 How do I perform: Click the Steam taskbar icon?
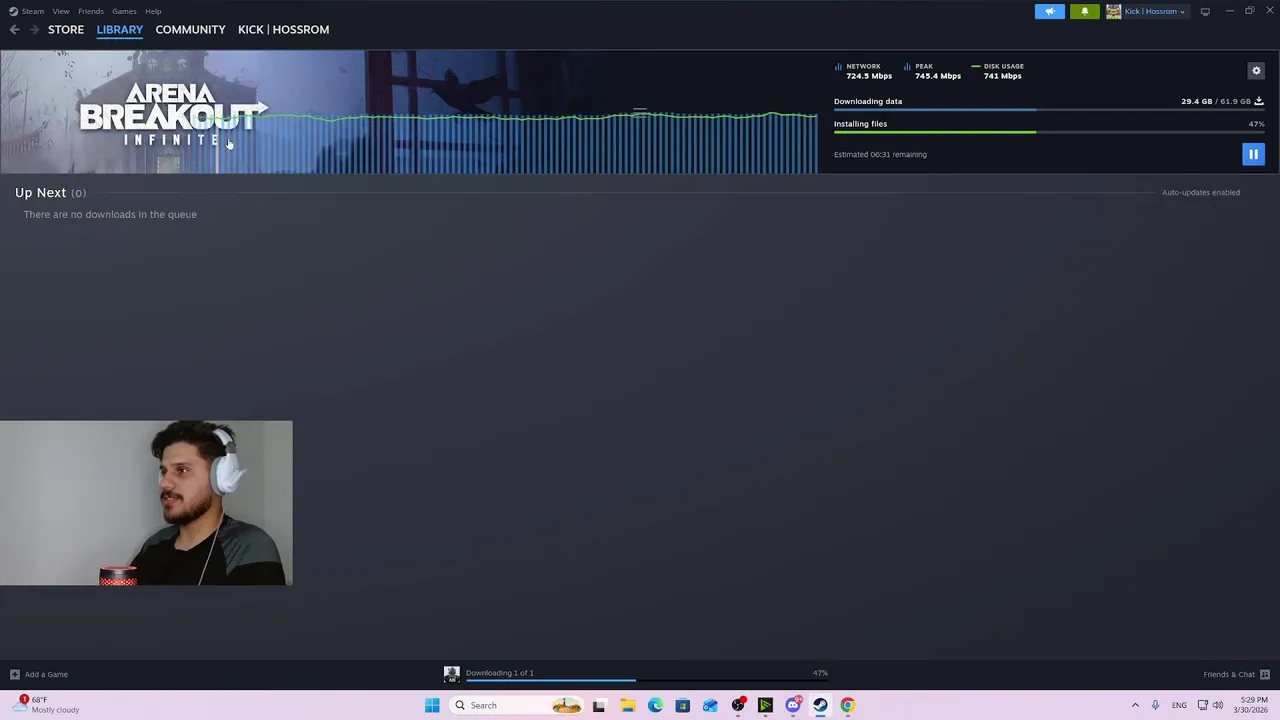(820, 705)
